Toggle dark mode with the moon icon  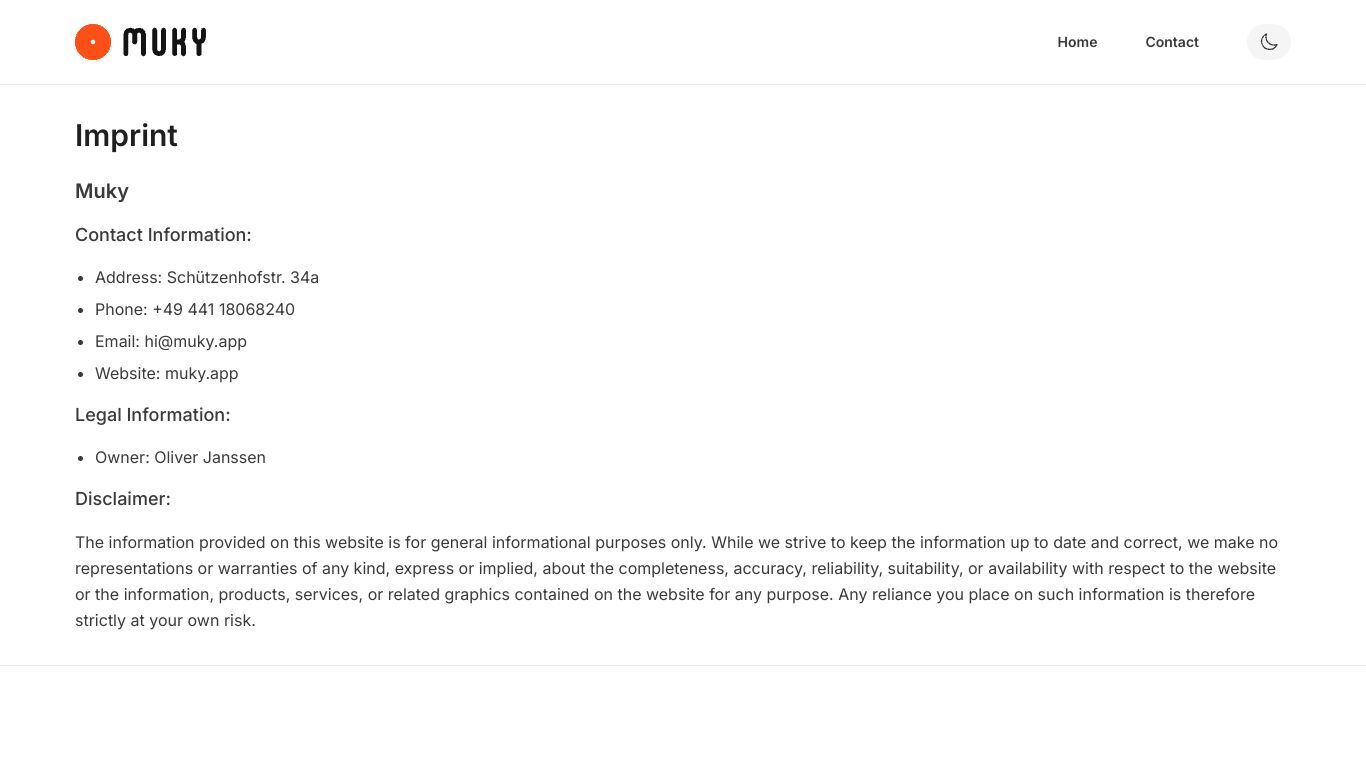[x=1269, y=42]
